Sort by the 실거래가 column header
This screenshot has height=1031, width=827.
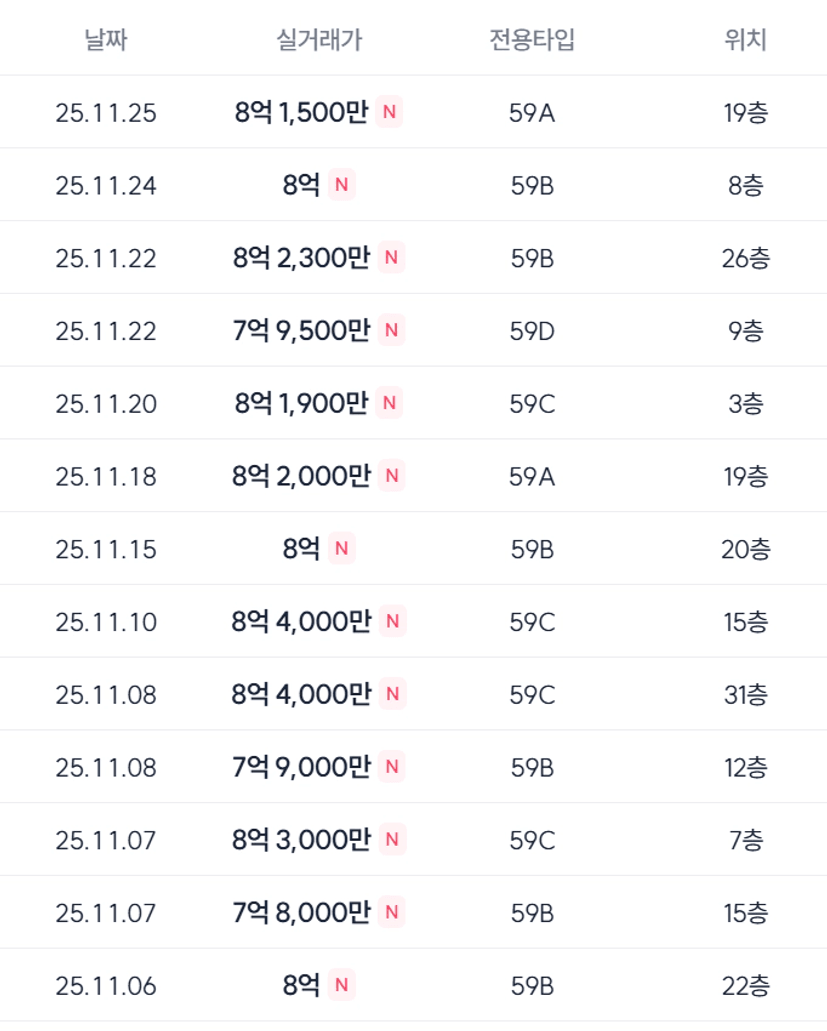coord(318,40)
